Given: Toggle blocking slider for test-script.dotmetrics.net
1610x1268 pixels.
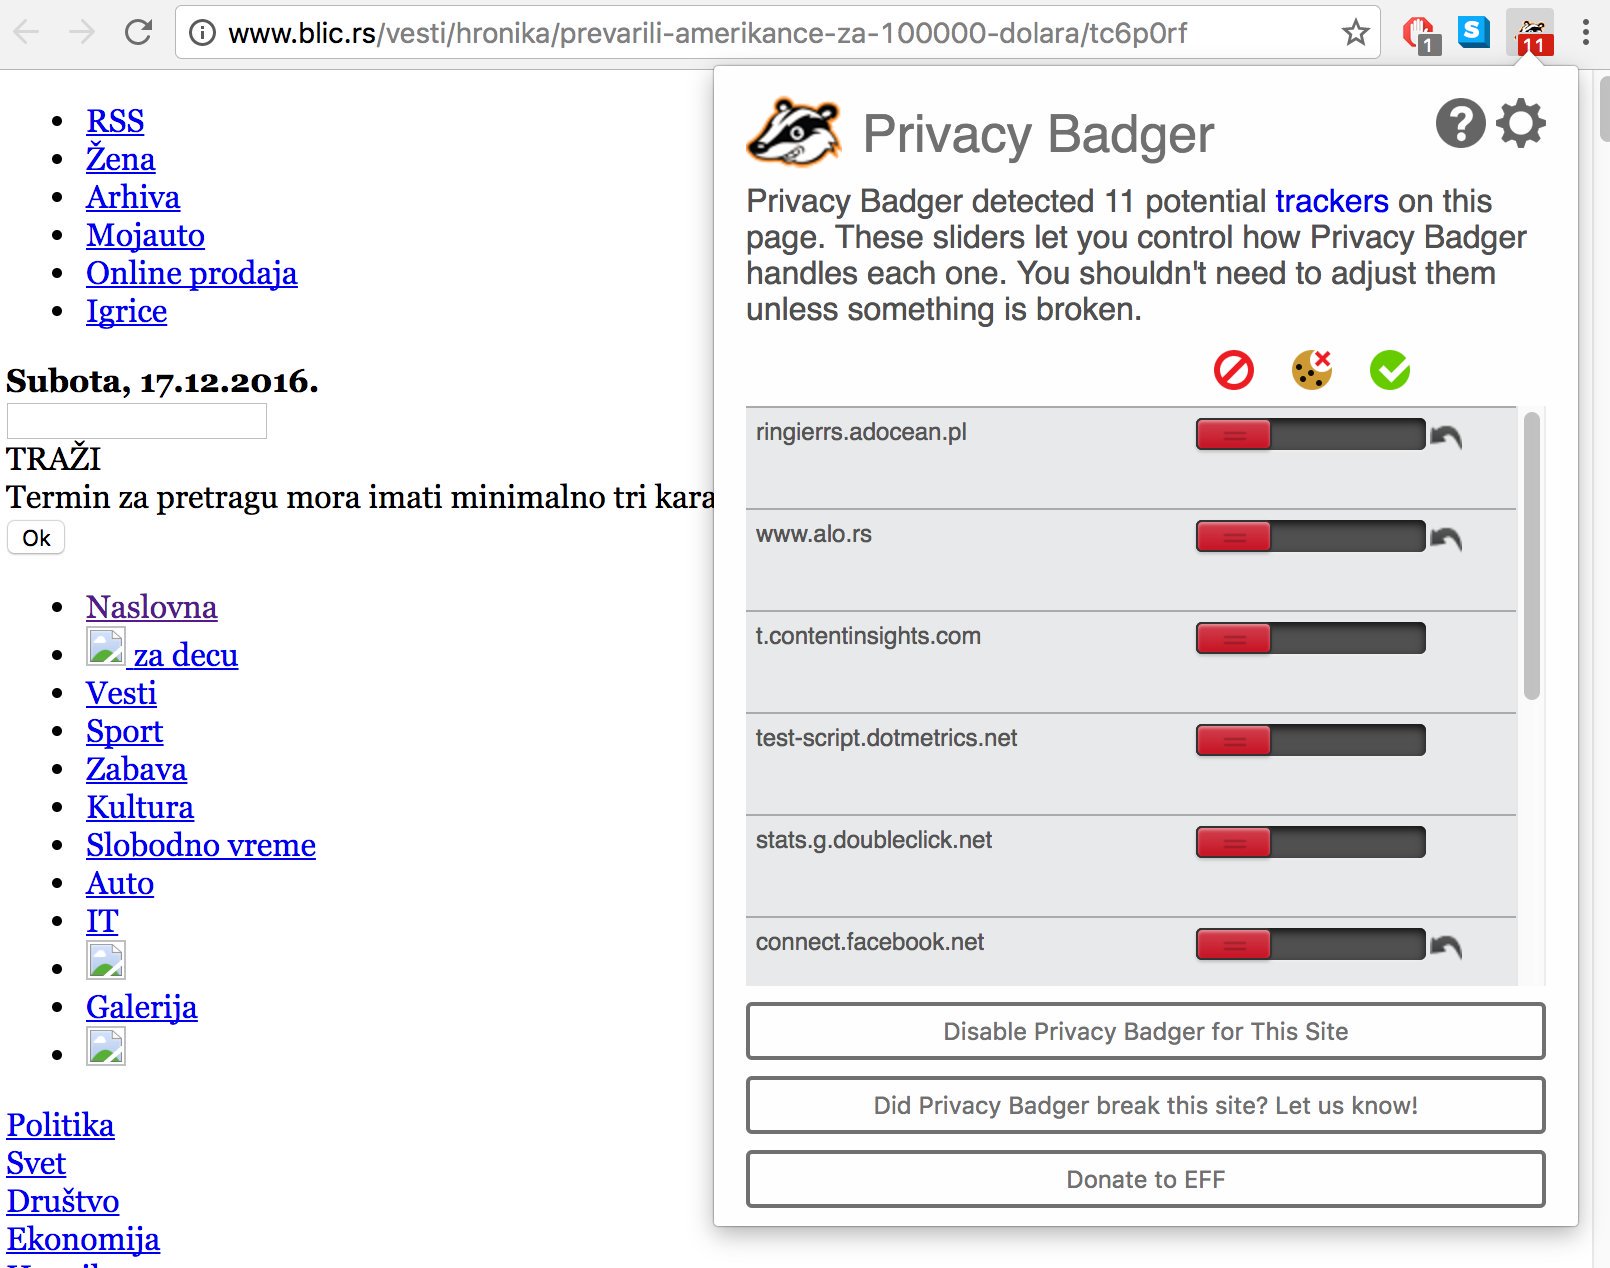Looking at the screenshot, I should click(x=1310, y=740).
